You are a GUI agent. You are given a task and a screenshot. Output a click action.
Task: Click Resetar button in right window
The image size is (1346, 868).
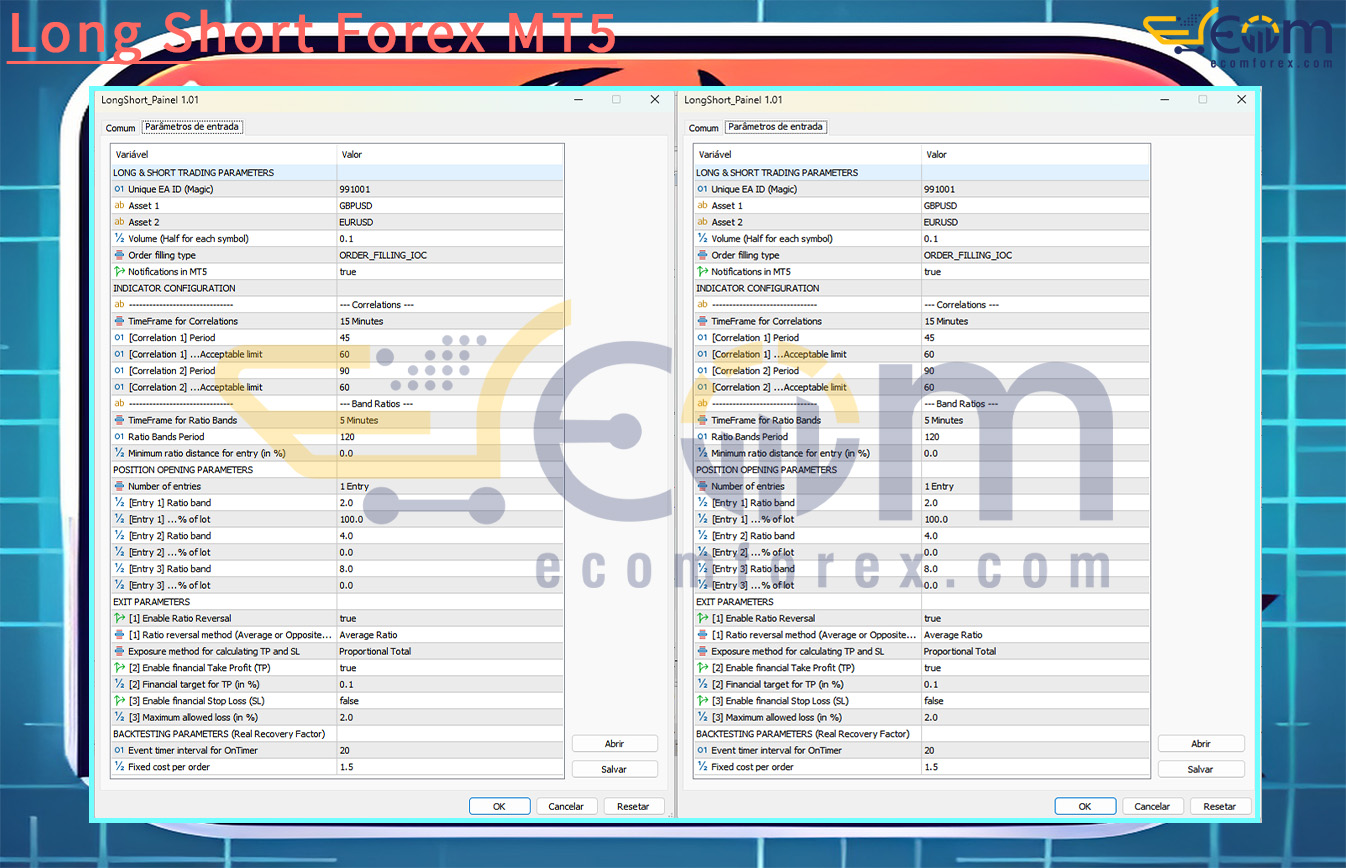1220,806
